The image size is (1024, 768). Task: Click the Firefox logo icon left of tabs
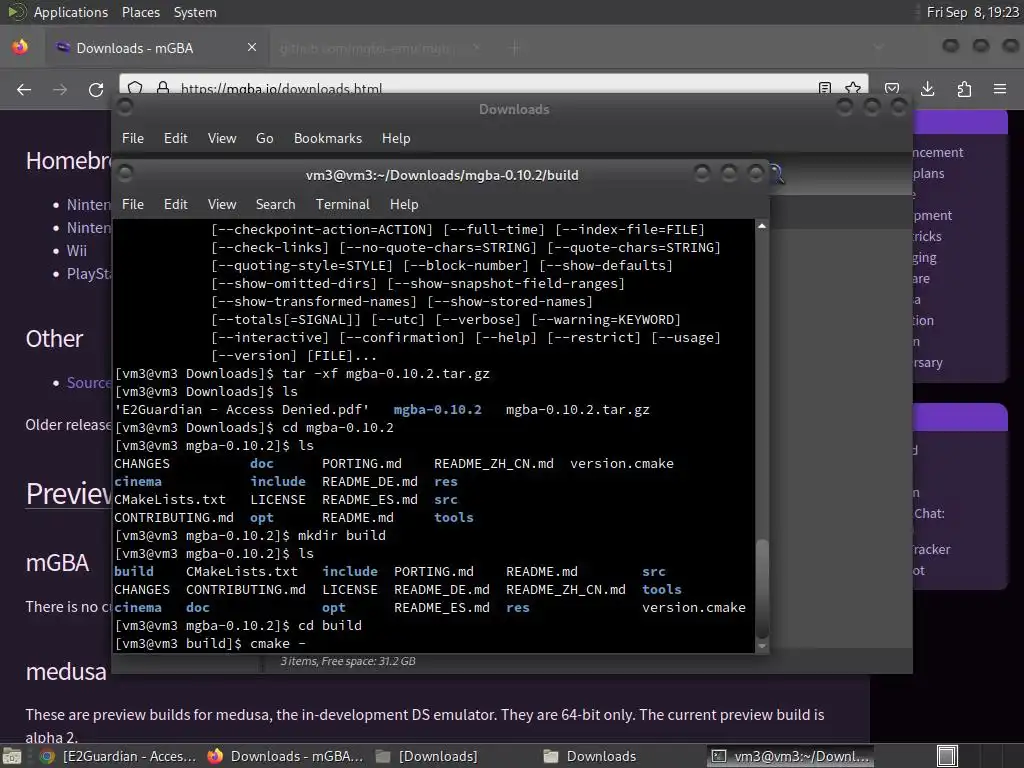(x=20, y=47)
